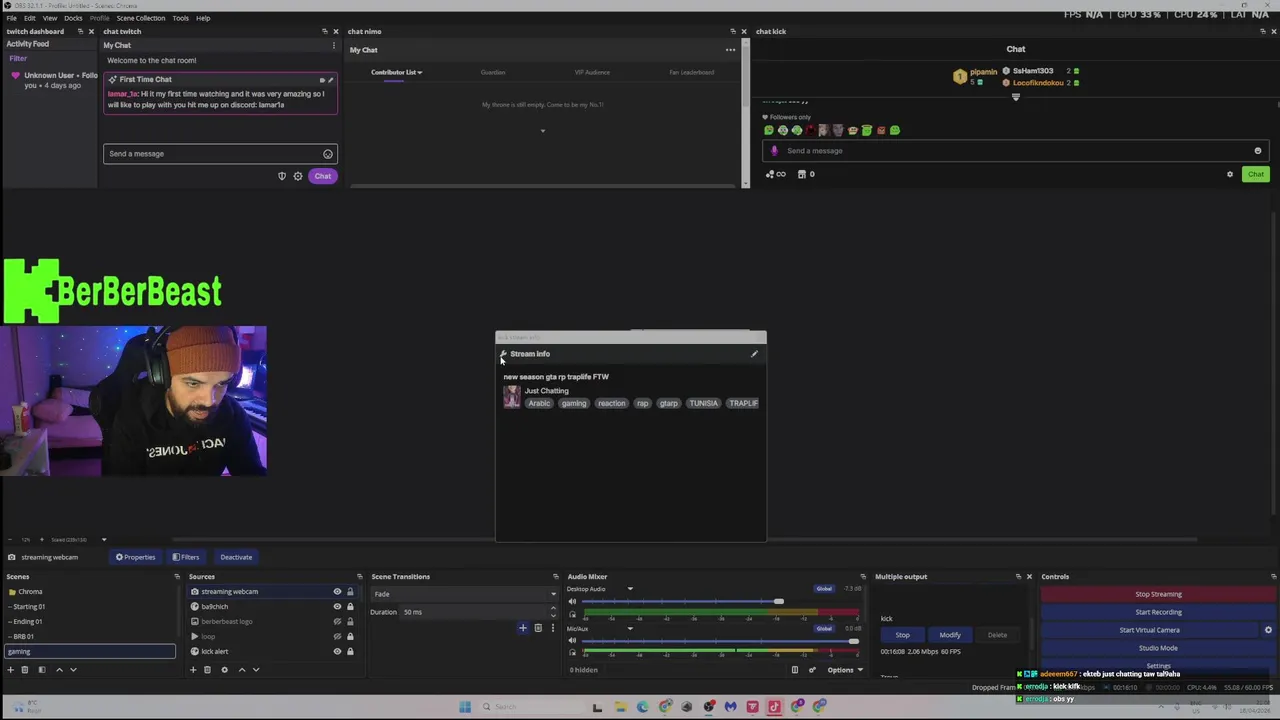Hide ba9chich source eye

click(x=337, y=607)
